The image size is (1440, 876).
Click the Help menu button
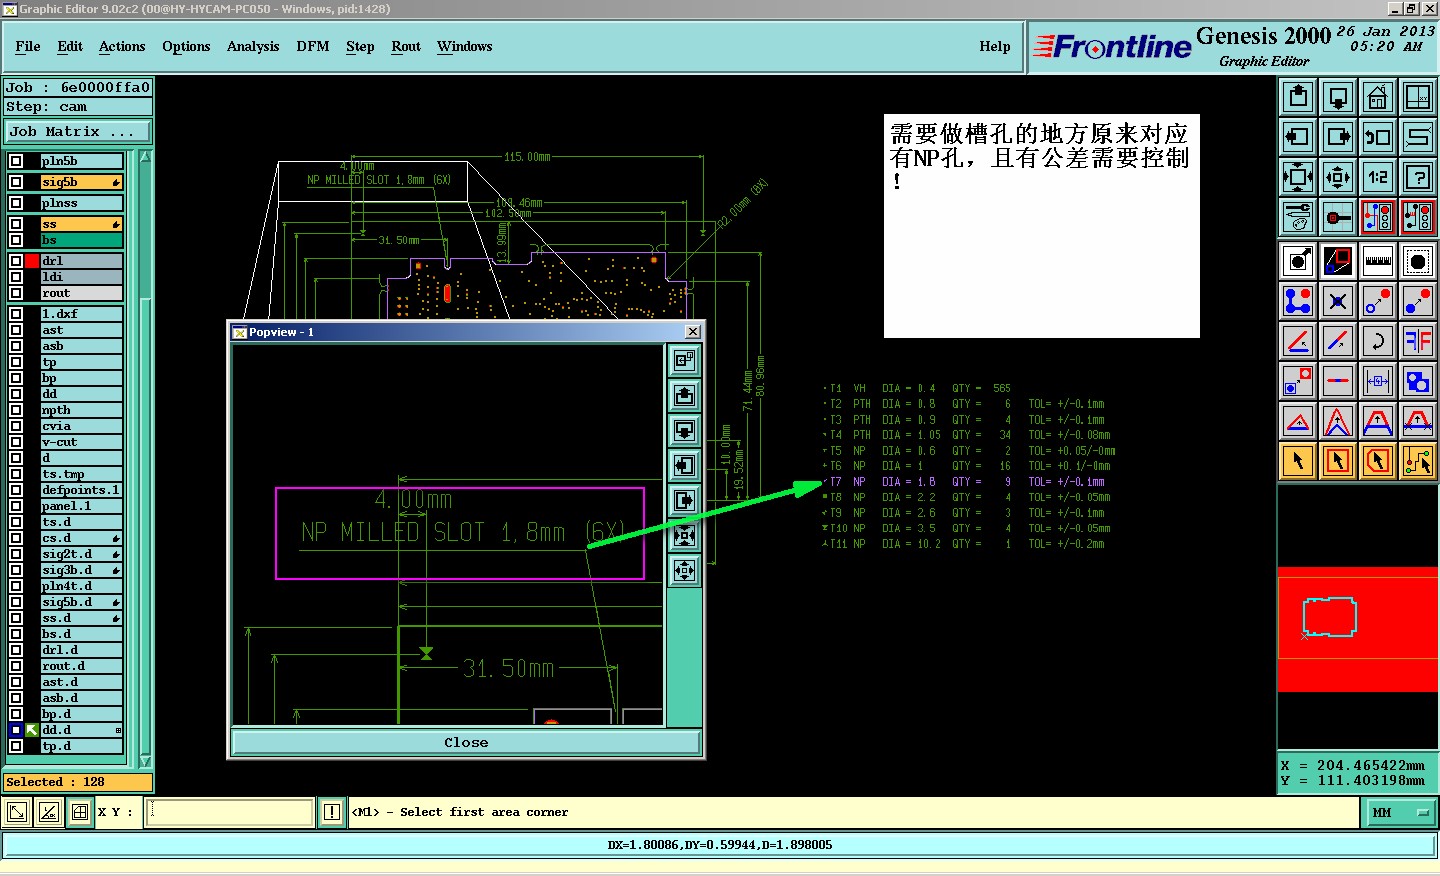coord(994,46)
